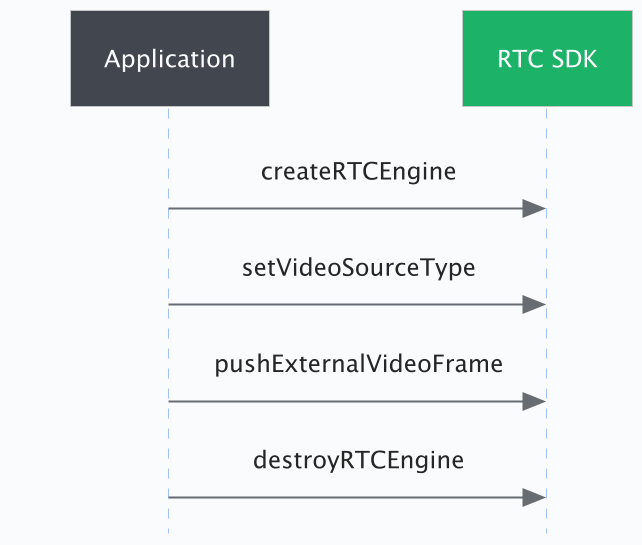The width and height of the screenshot is (642, 545).
Task: Select the setVideoSourceType arrow's start on Application lifeline
Action: [170, 304]
